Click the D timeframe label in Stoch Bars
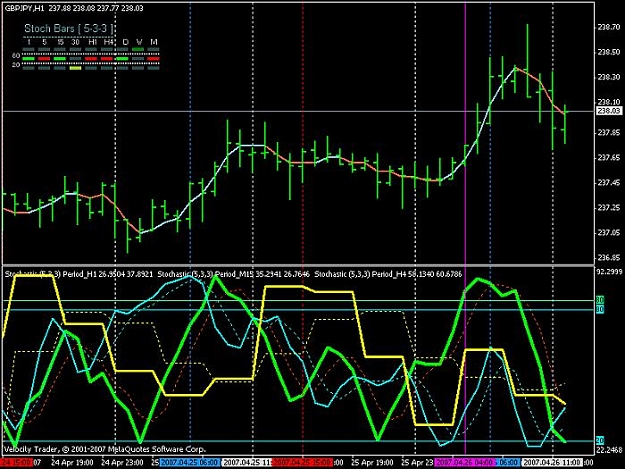Image resolution: width=625 pixels, height=469 pixels. [126, 42]
